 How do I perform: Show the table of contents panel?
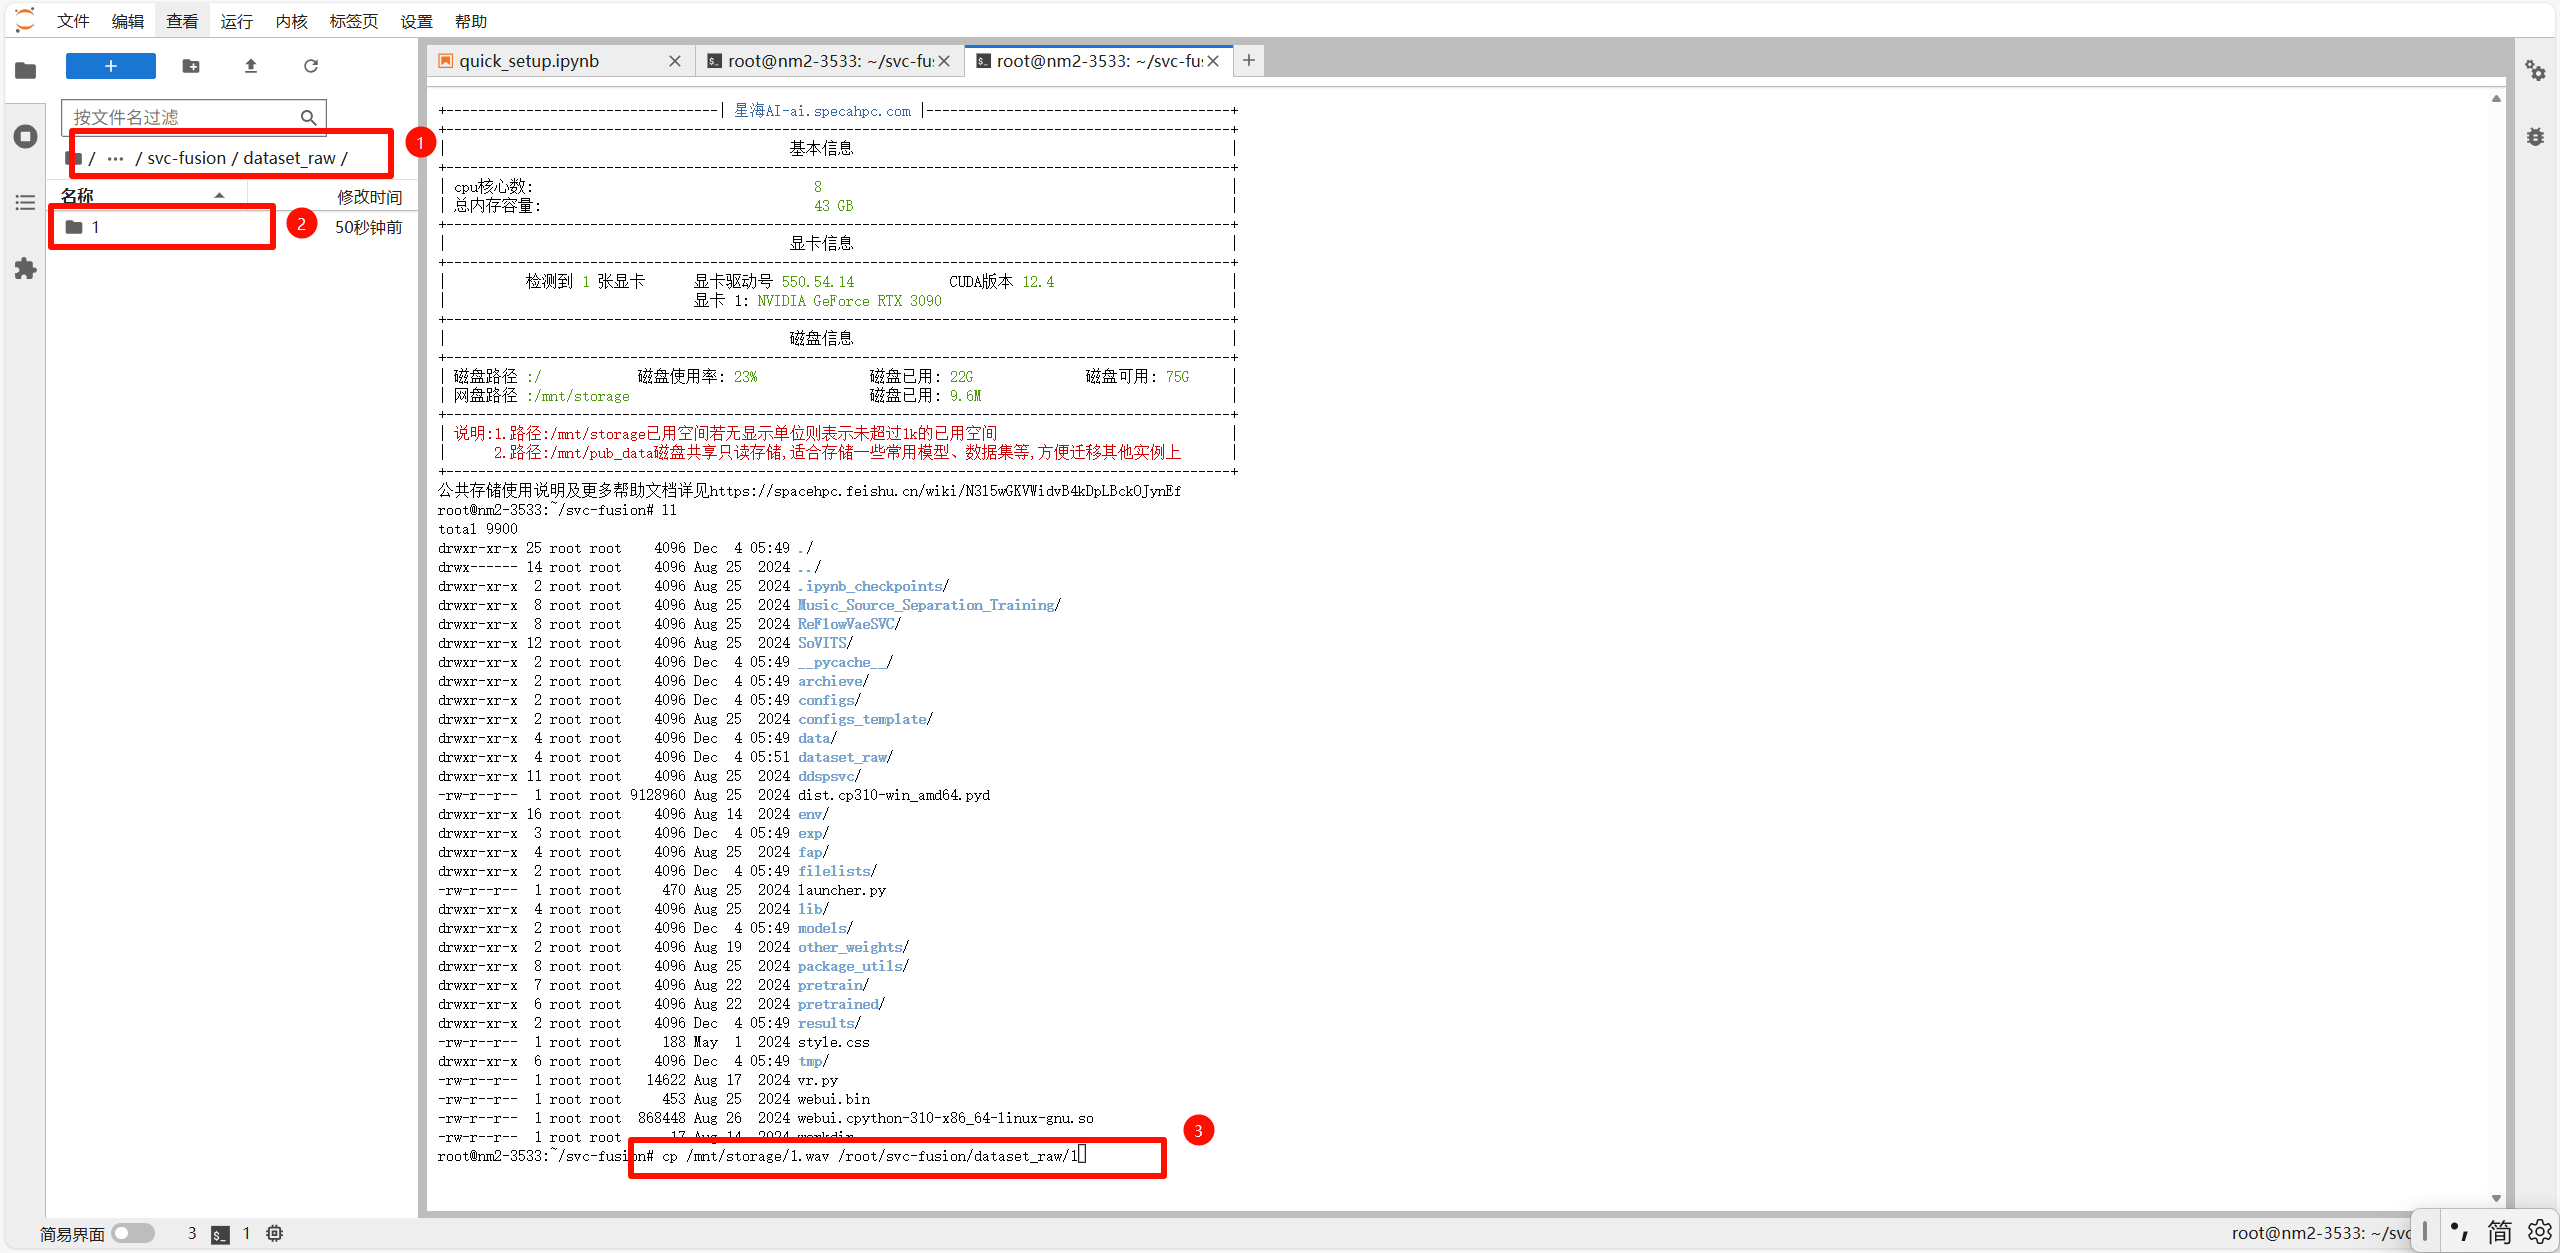click(26, 203)
